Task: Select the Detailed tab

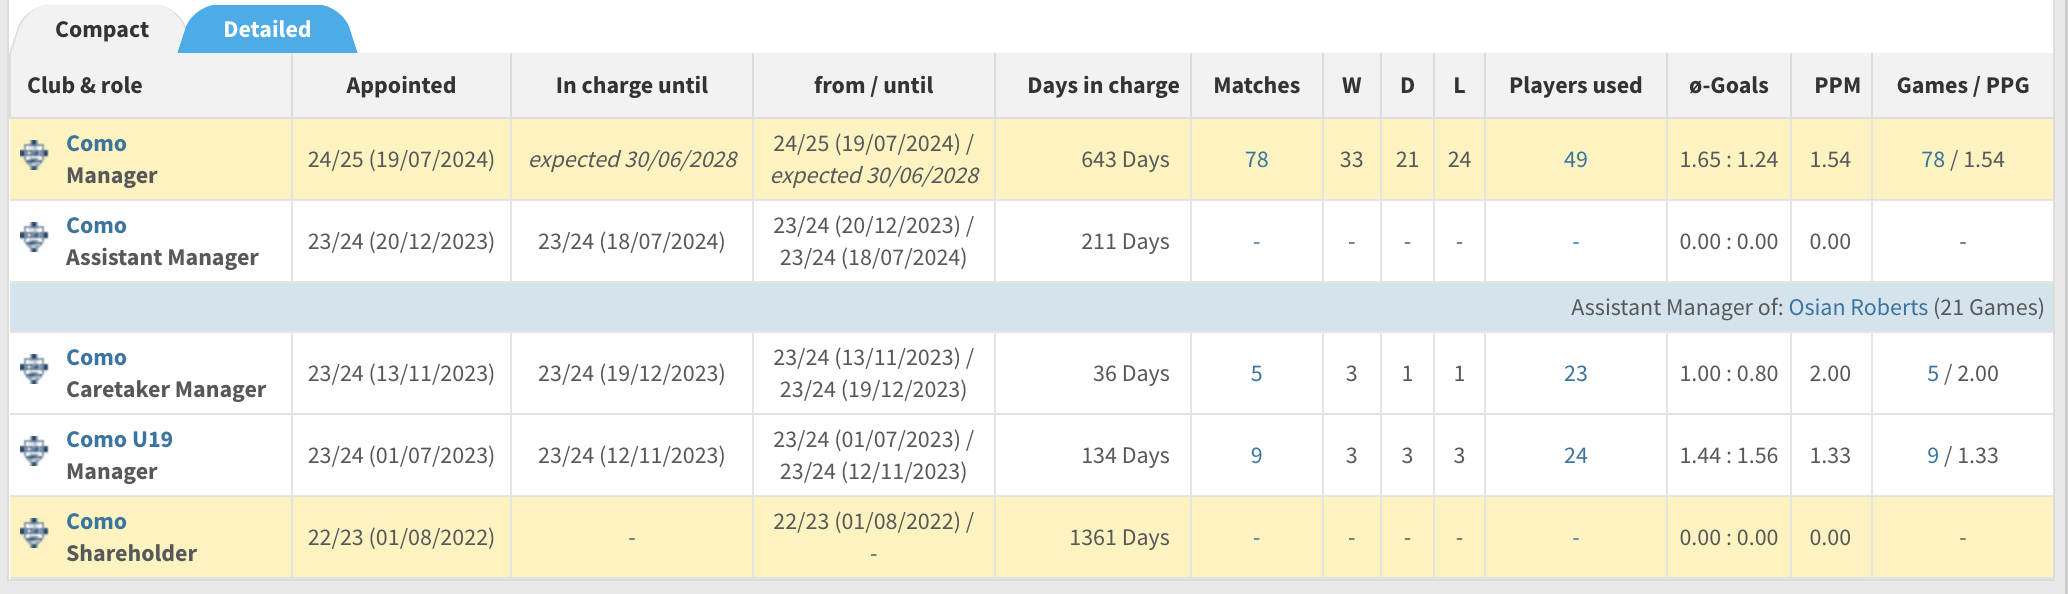Action: coord(267,30)
